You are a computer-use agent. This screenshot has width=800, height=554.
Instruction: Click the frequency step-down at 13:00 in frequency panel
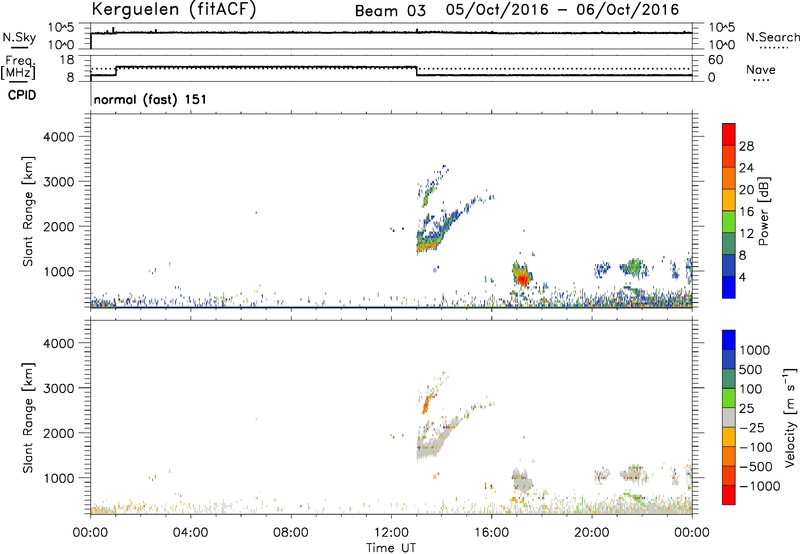[417, 71]
